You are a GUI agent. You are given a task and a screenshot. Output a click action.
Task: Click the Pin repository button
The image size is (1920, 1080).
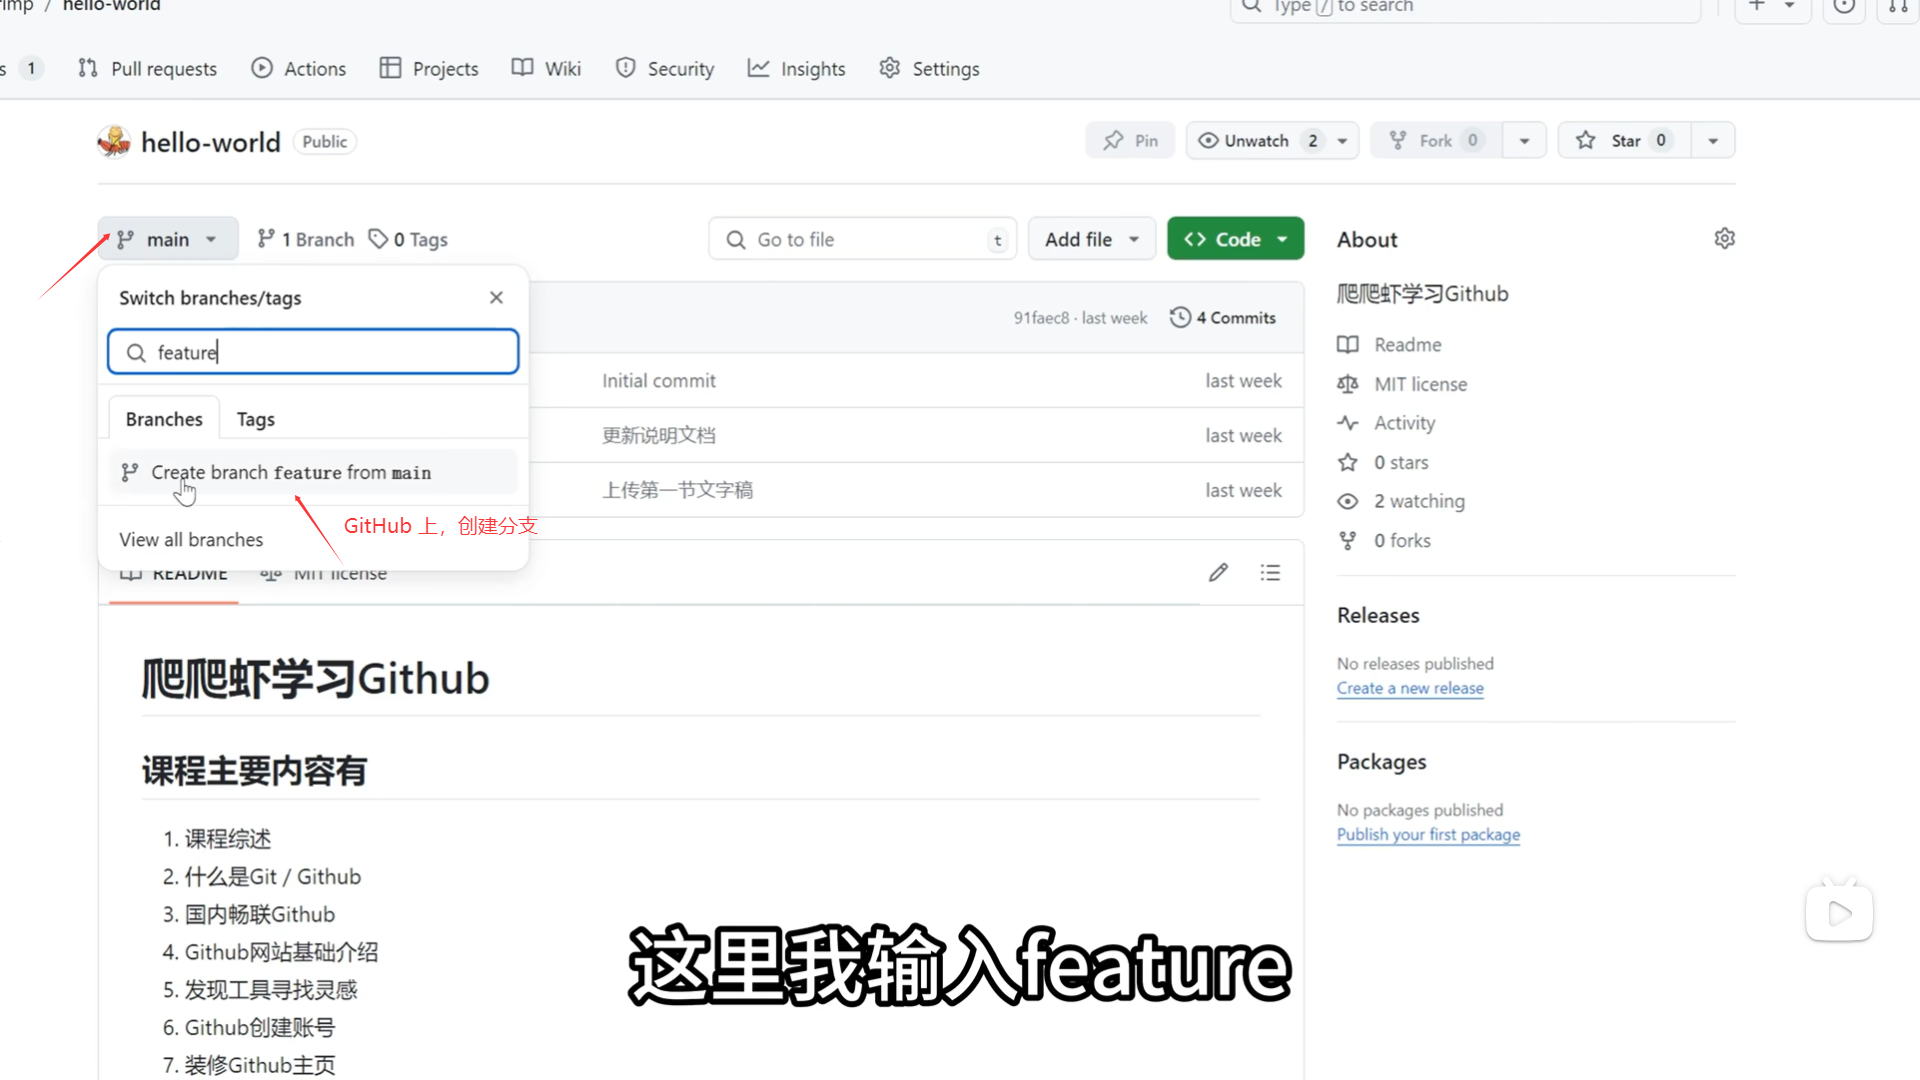(x=1130, y=141)
